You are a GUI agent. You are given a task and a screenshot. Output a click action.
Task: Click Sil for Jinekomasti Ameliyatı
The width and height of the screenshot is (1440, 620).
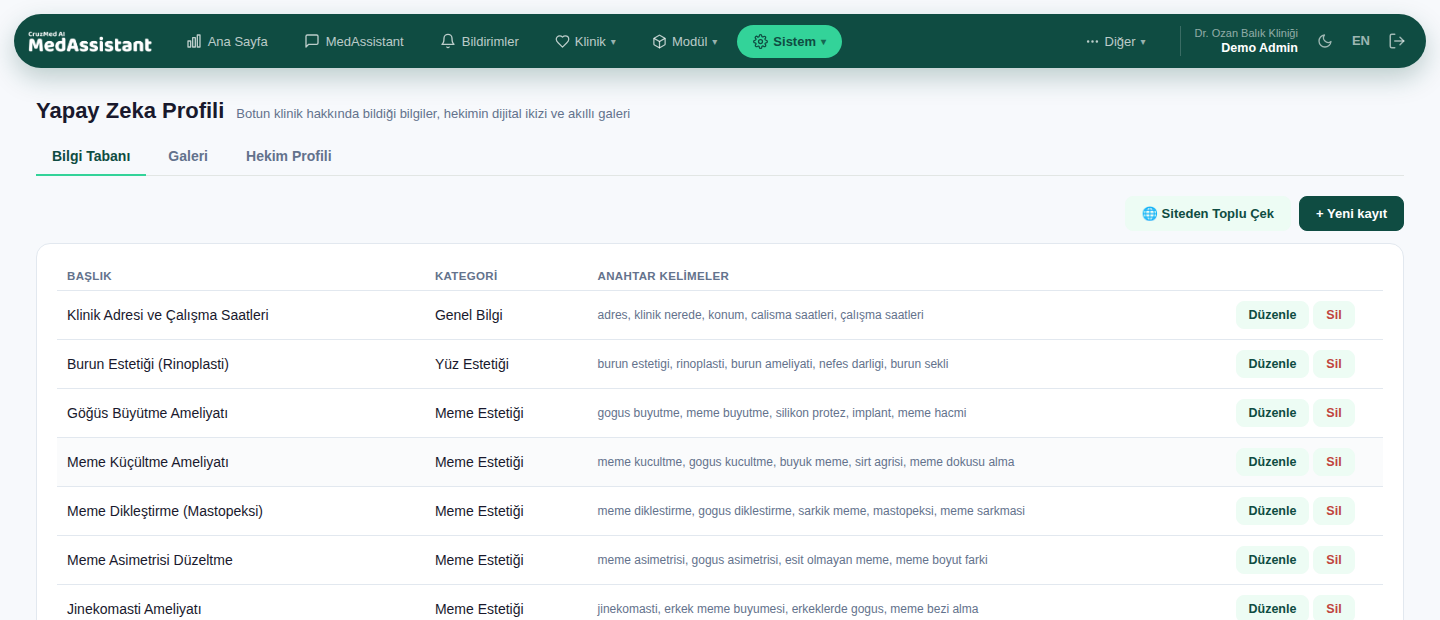(1334, 608)
